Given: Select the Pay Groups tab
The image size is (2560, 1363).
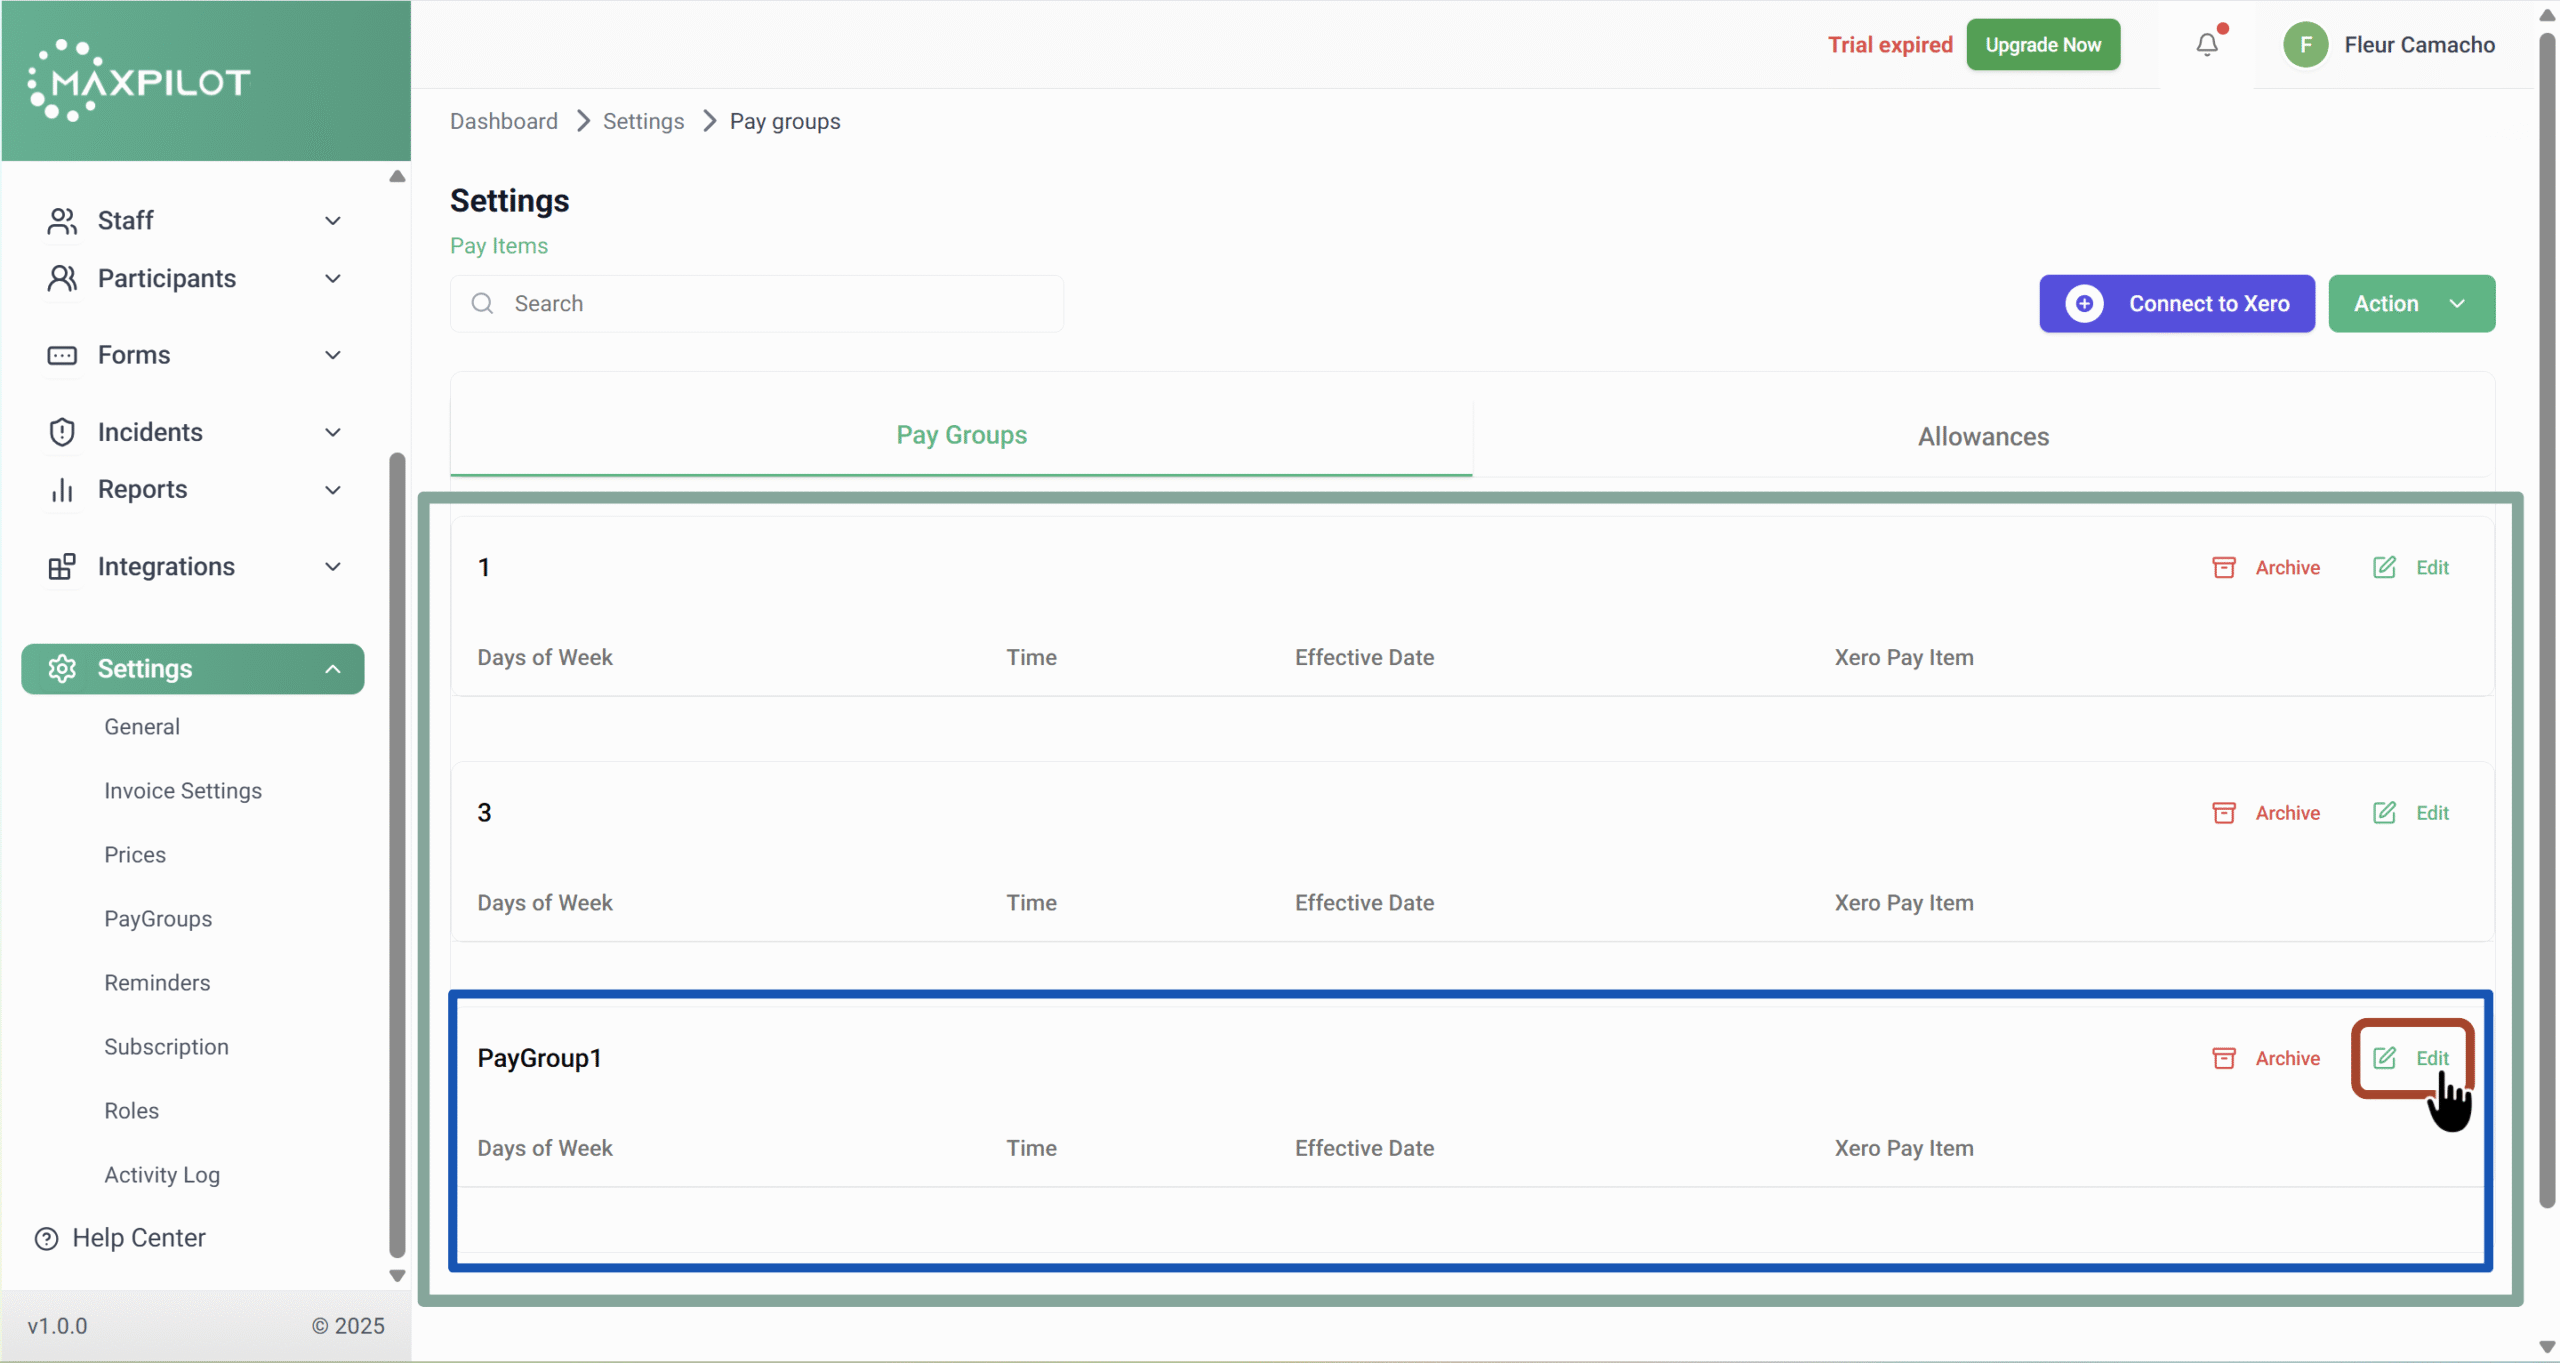Looking at the screenshot, I should coord(961,435).
